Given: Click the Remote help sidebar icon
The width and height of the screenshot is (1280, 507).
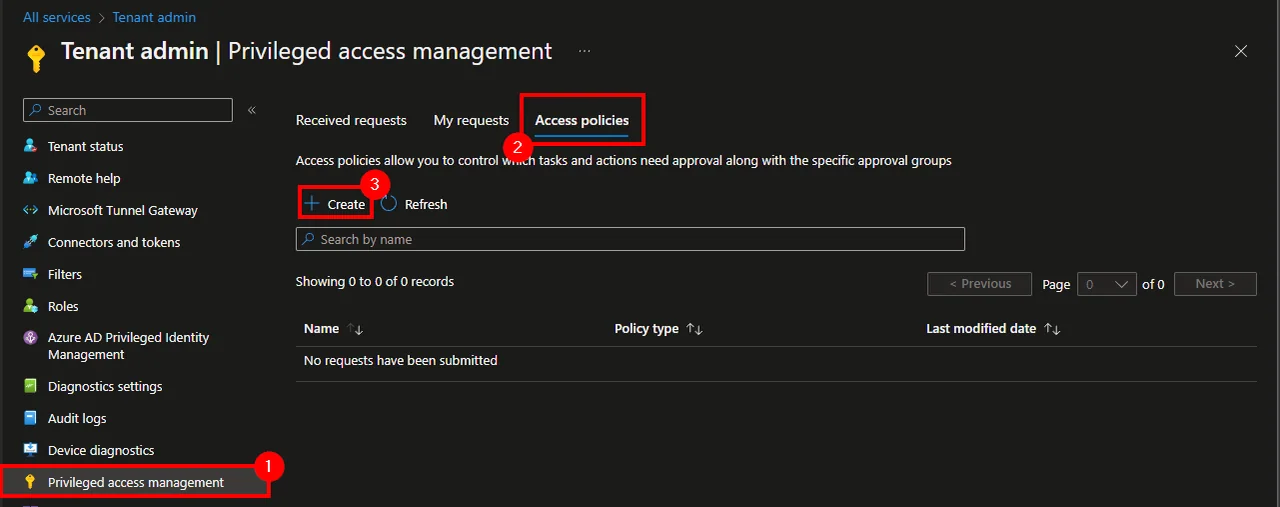Looking at the screenshot, I should 30,178.
